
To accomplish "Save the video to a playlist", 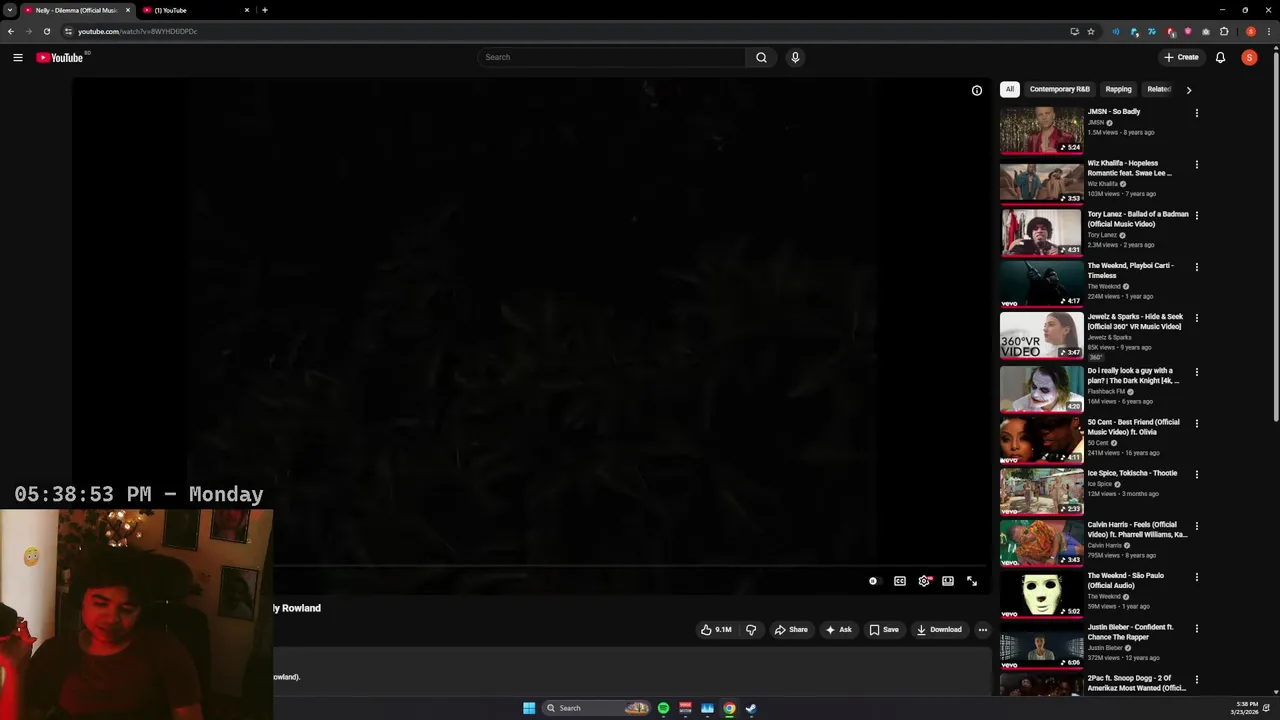I will [x=884, y=630].
